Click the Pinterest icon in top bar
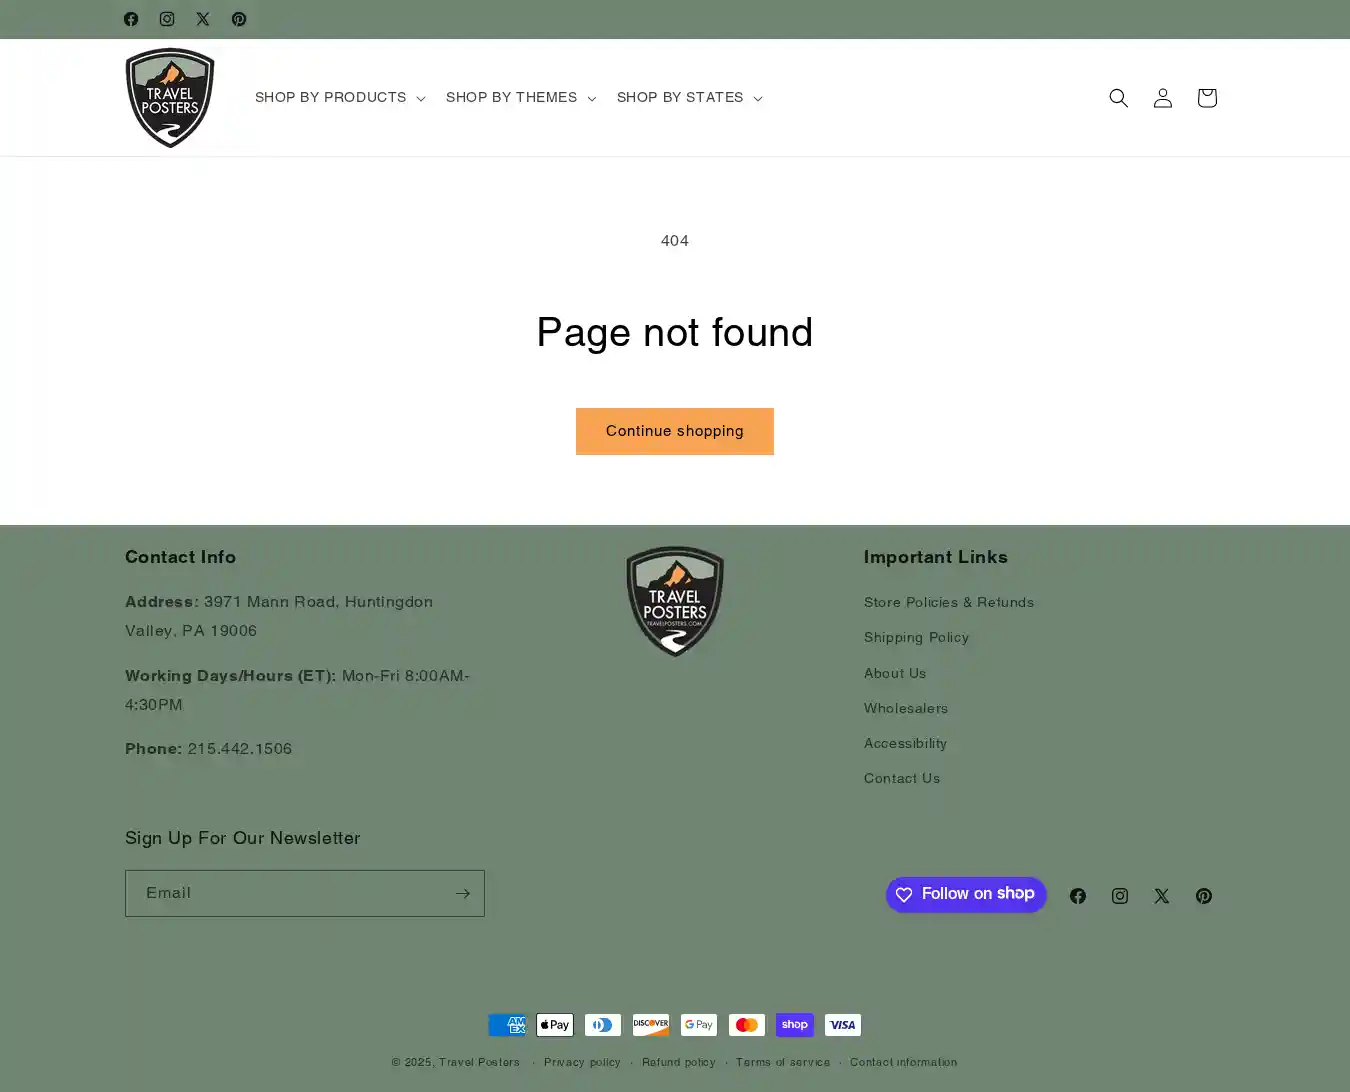Viewport: 1350px width, 1092px height. 239,19
